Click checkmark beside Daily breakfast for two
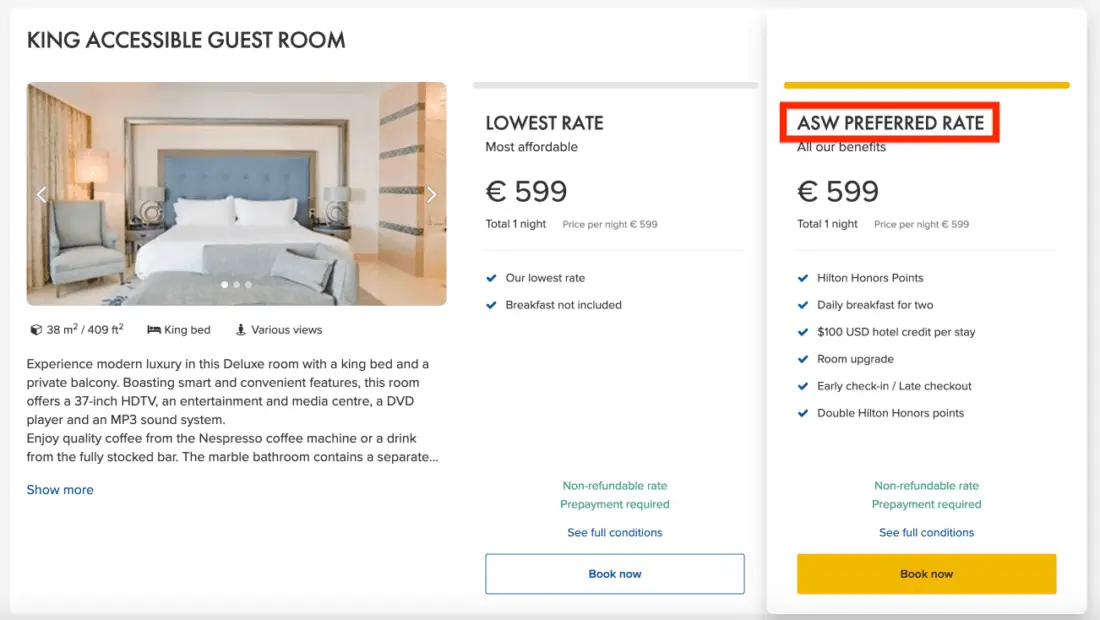This screenshot has width=1100, height=620. 803,305
